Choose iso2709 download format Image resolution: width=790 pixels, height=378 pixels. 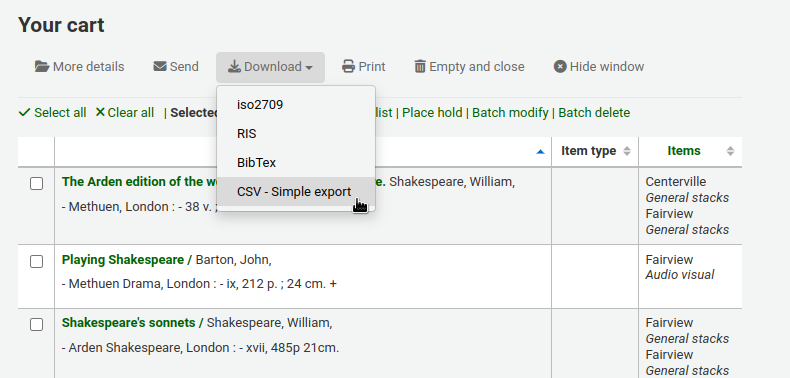tap(296, 105)
